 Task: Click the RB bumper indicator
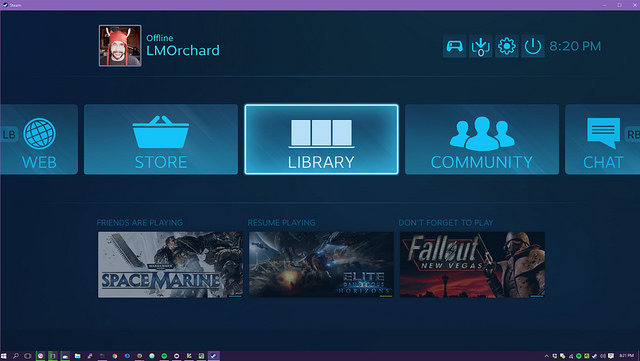(x=632, y=135)
